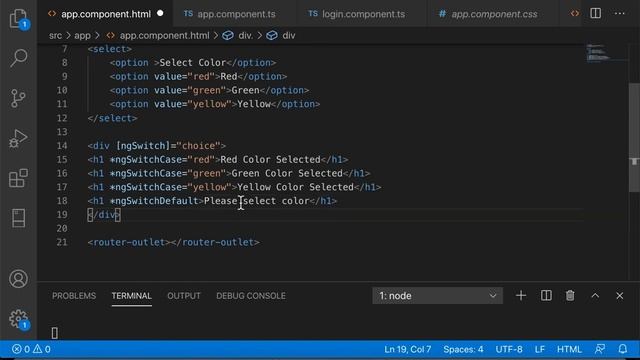Image resolution: width=640 pixels, height=360 pixels.
Task: Click 'Red Color Selected' text on line 15
Action: (270, 159)
